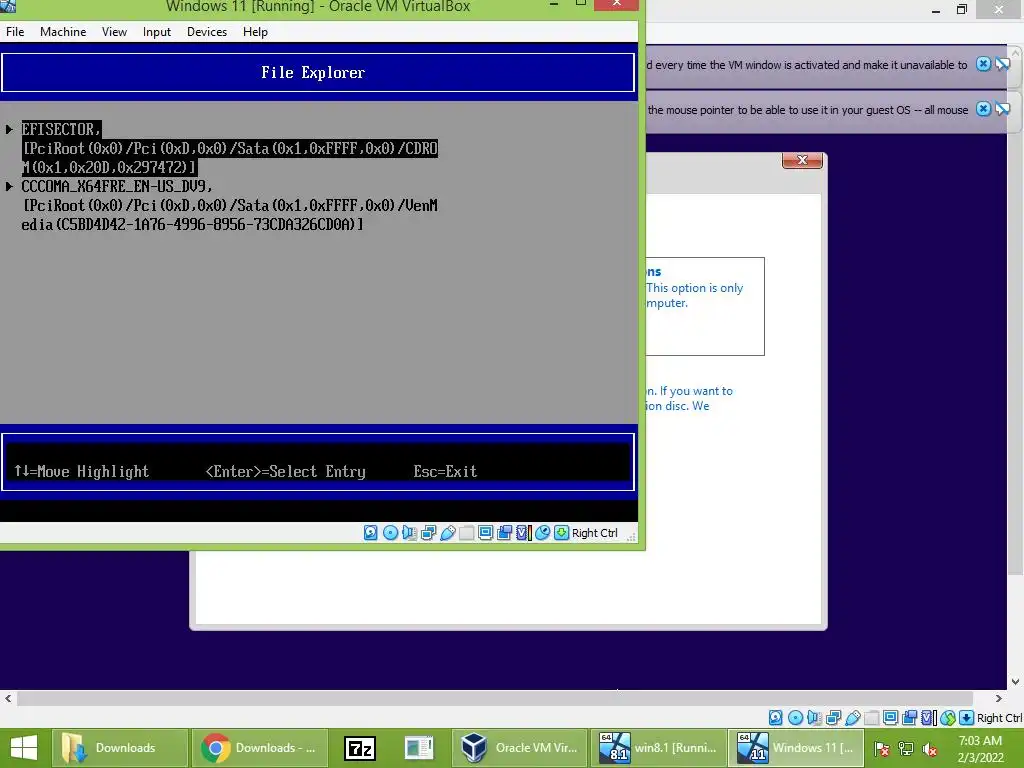Click CPU virtualization icon in Windows 11 VM status bar
The image size is (1024, 768).
pyautogui.click(x=523, y=533)
